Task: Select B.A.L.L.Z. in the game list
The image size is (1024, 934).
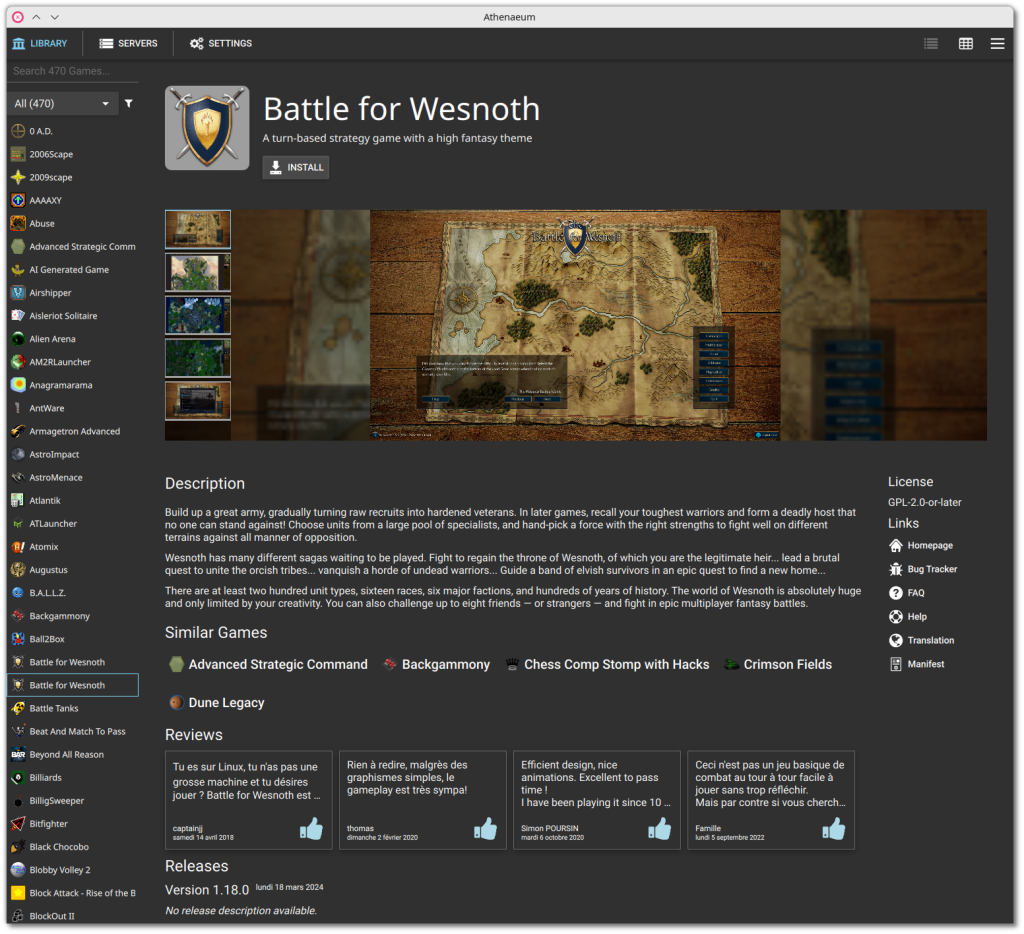Action: [x=72, y=592]
